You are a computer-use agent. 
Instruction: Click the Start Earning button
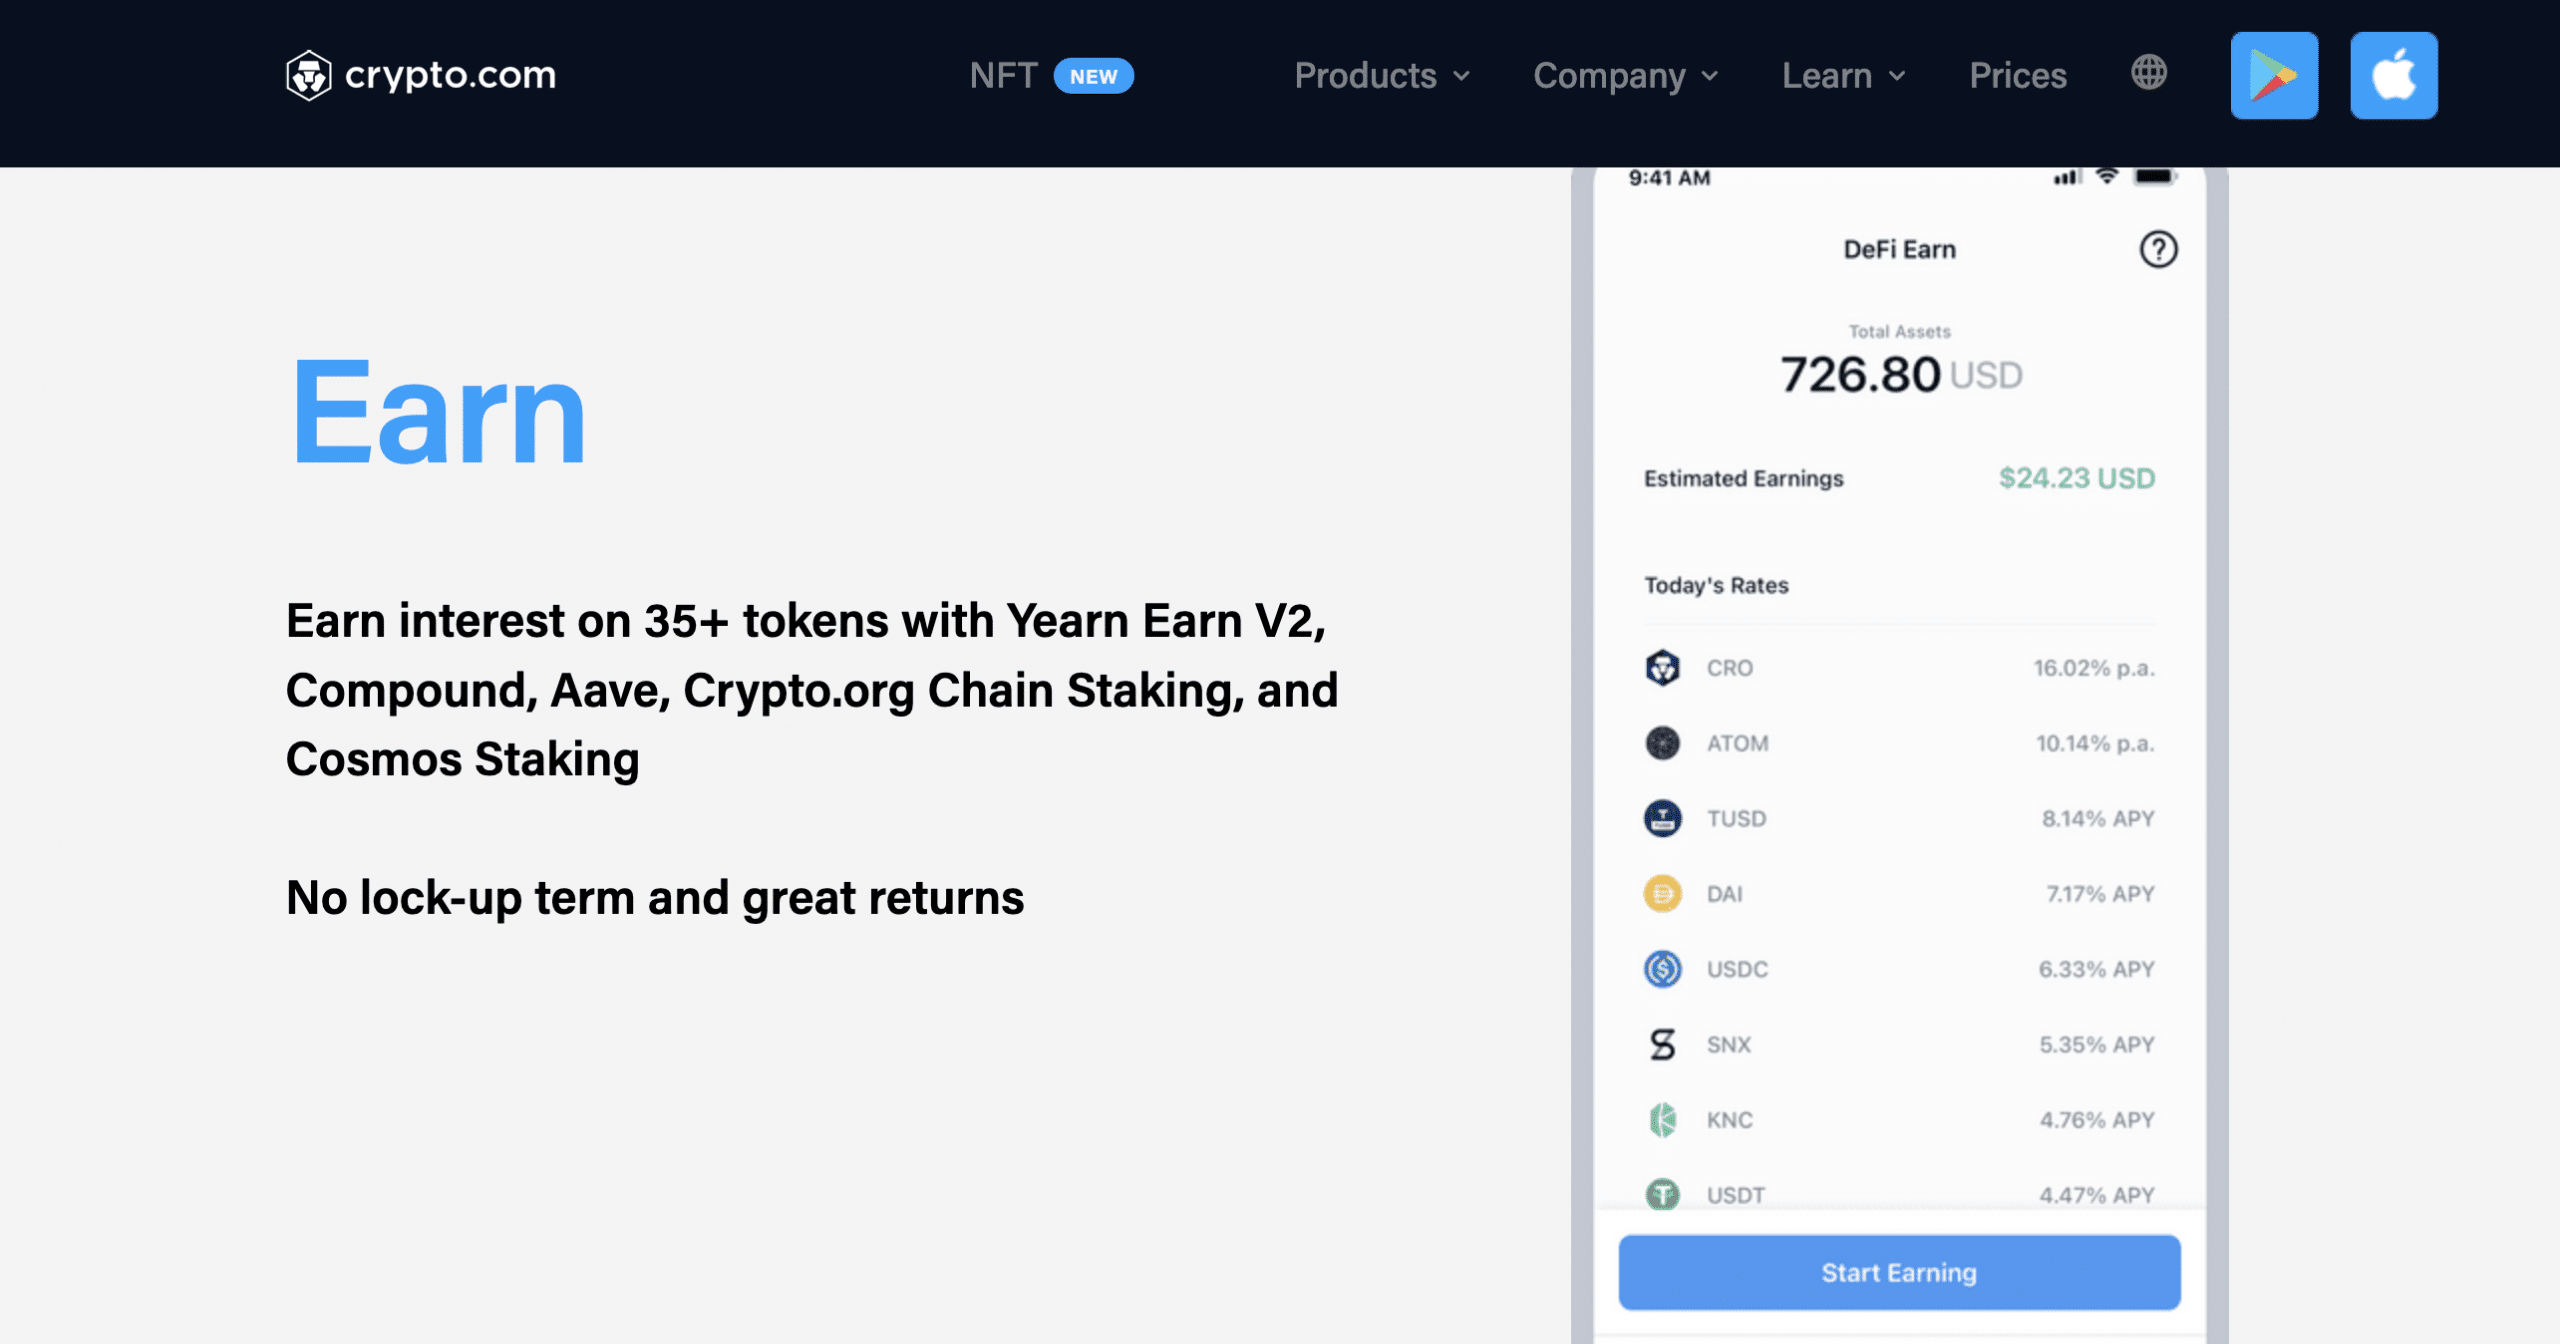pos(1899,1273)
